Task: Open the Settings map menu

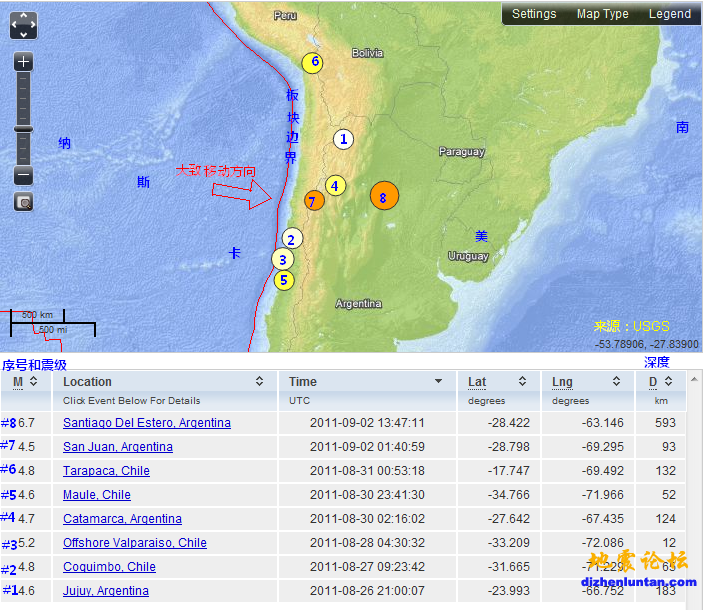Action: [x=534, y=14]
